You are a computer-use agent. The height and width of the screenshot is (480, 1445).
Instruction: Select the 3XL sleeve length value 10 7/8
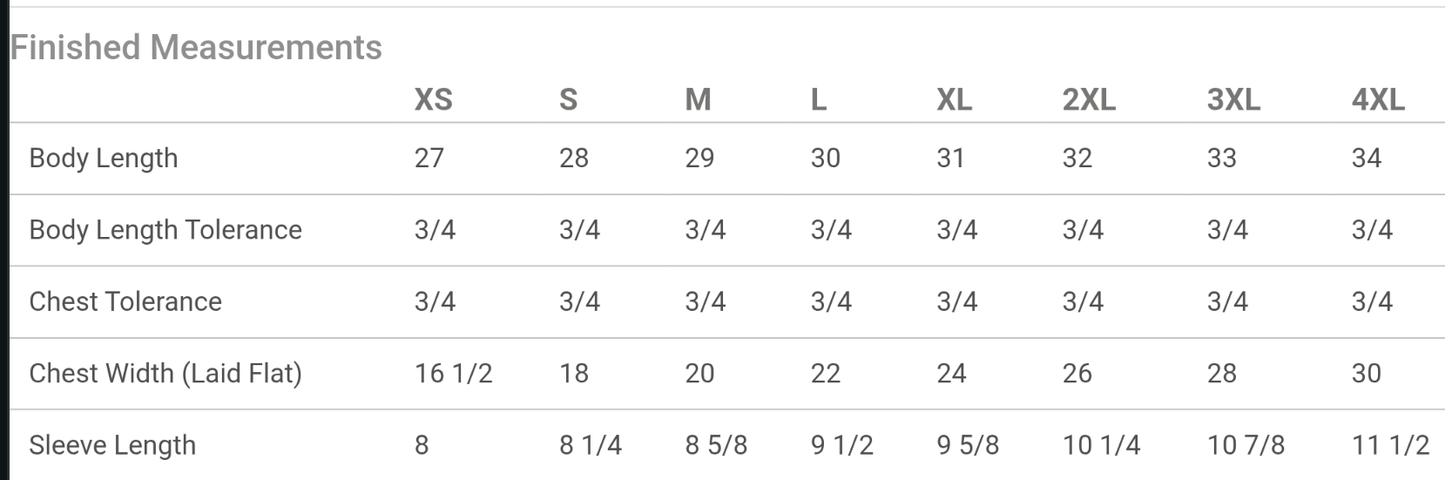(1245, 445)
